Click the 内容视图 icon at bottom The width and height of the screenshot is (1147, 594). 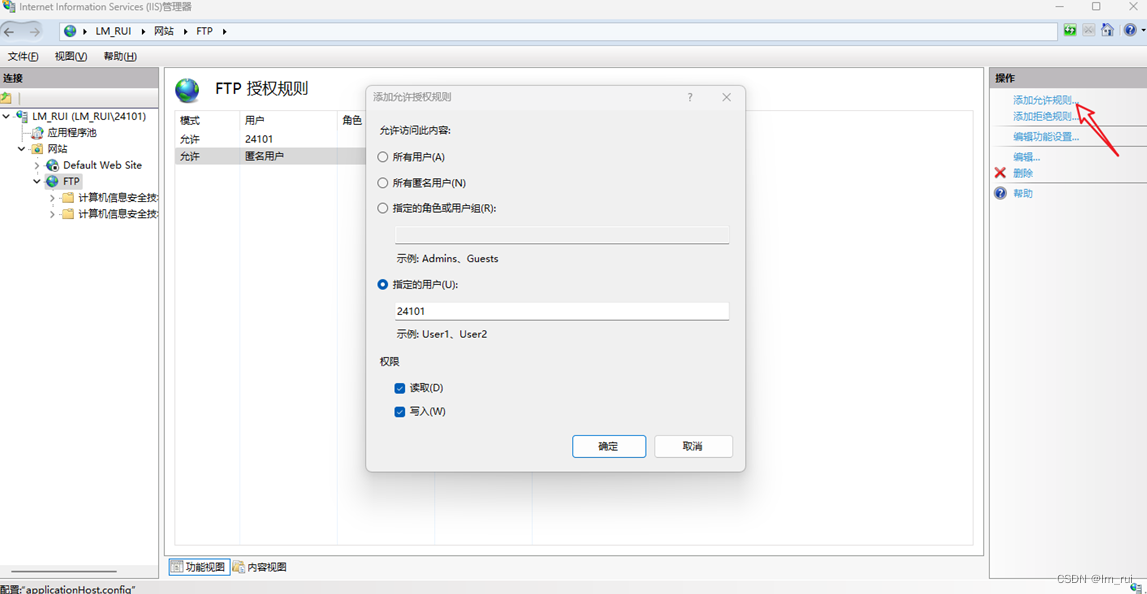click(x=238, y=566)
